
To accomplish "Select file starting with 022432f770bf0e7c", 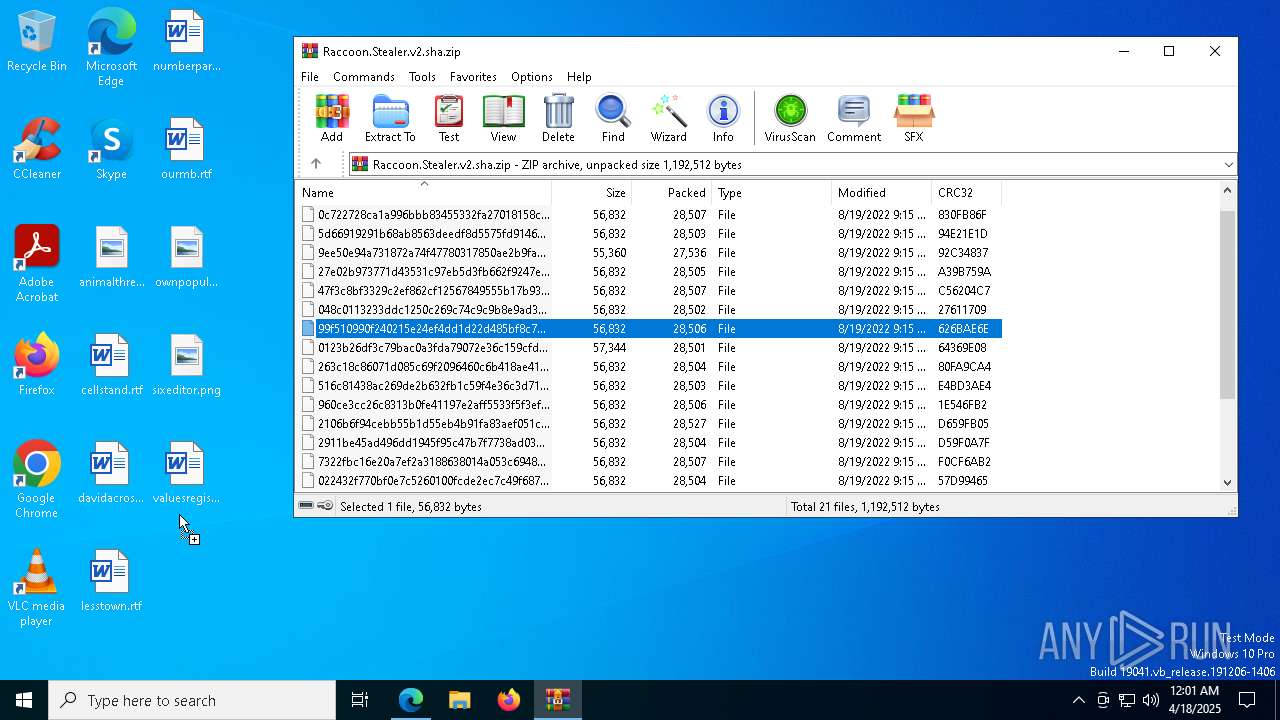I will click(650, 480).
